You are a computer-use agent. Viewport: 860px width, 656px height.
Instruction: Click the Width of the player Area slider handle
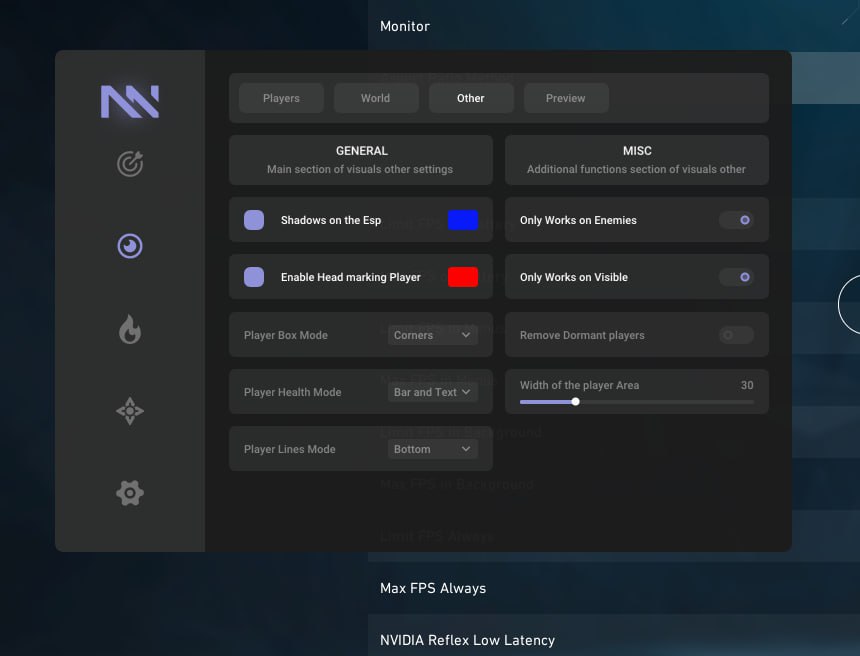(x=575, y=402)
